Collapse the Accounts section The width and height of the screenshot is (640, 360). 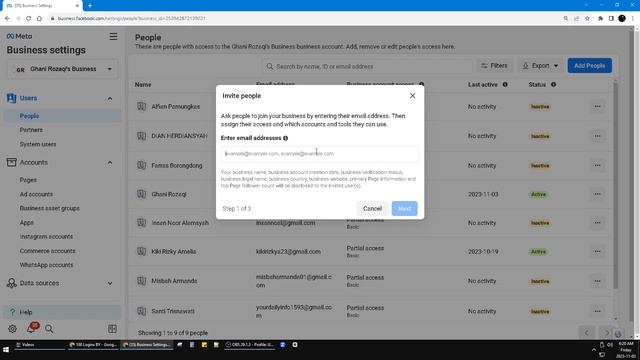[110, 162]
